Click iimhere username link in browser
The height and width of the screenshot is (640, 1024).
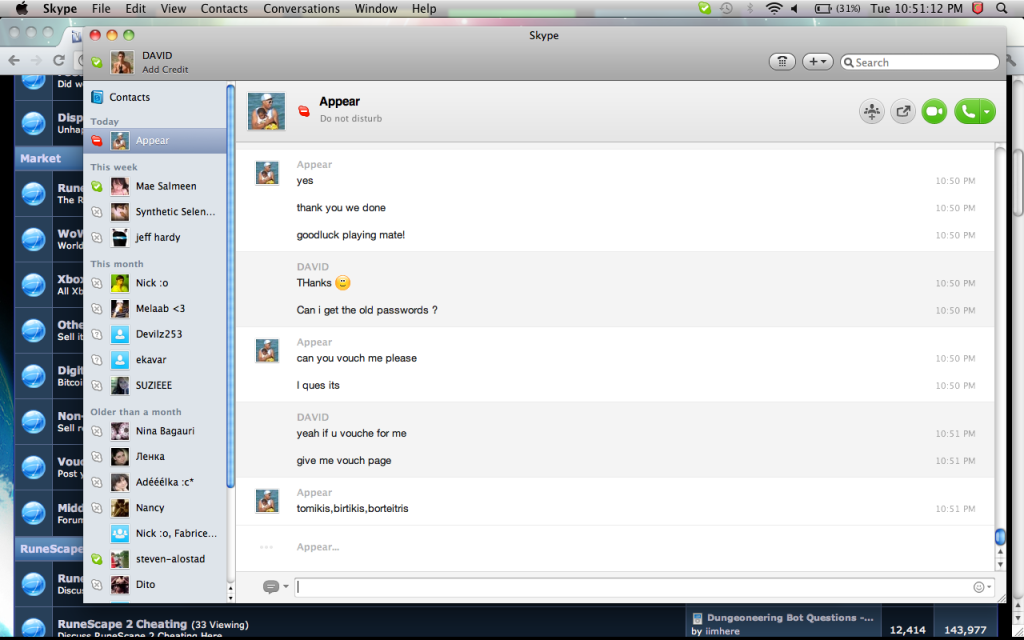[722, 631]
